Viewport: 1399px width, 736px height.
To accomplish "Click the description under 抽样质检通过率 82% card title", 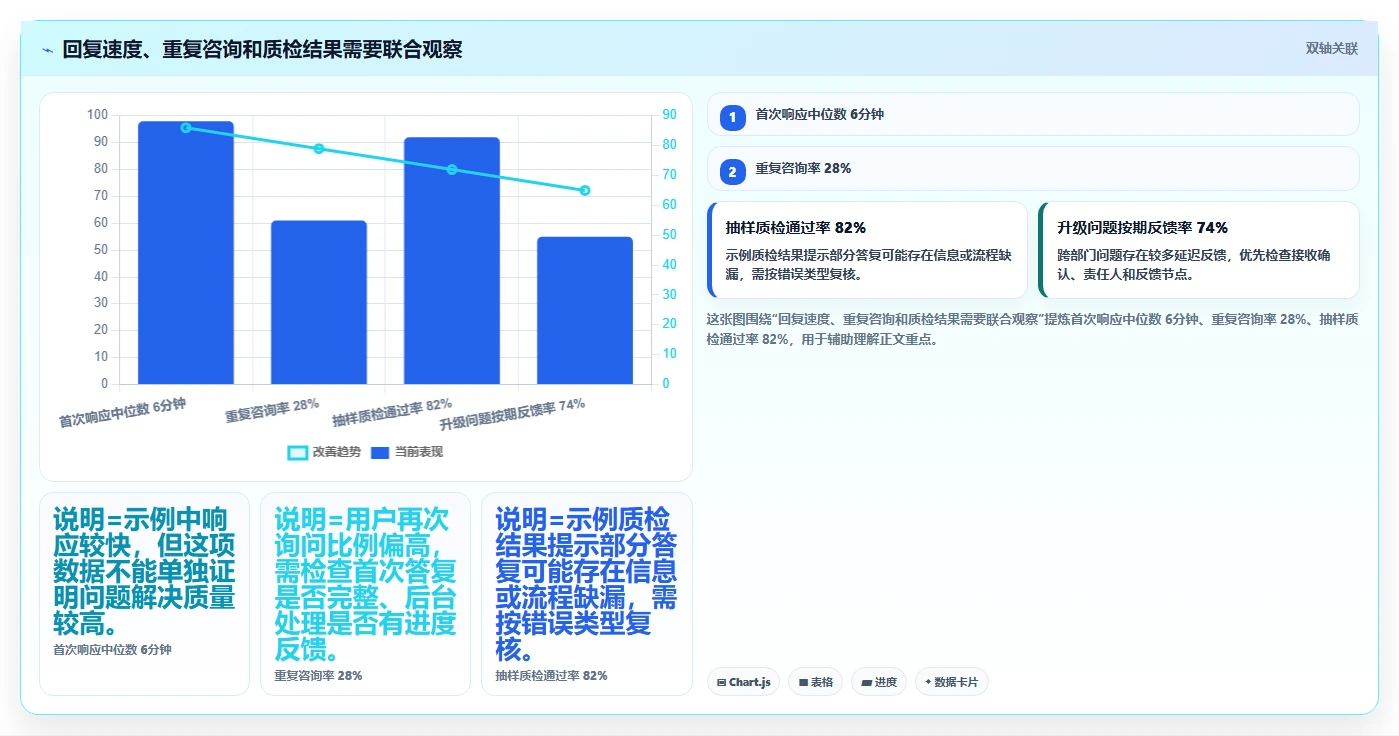I will tap(868, 265).
